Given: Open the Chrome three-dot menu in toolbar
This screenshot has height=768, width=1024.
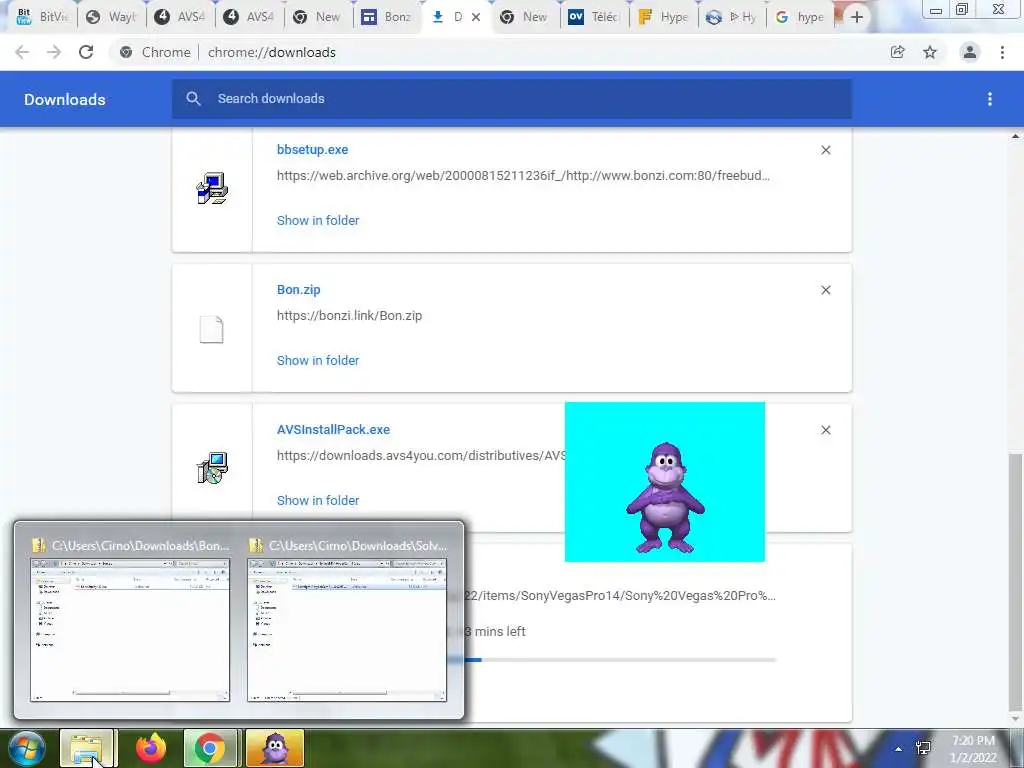Looking at the screenshot, I should coord(1002,52).
